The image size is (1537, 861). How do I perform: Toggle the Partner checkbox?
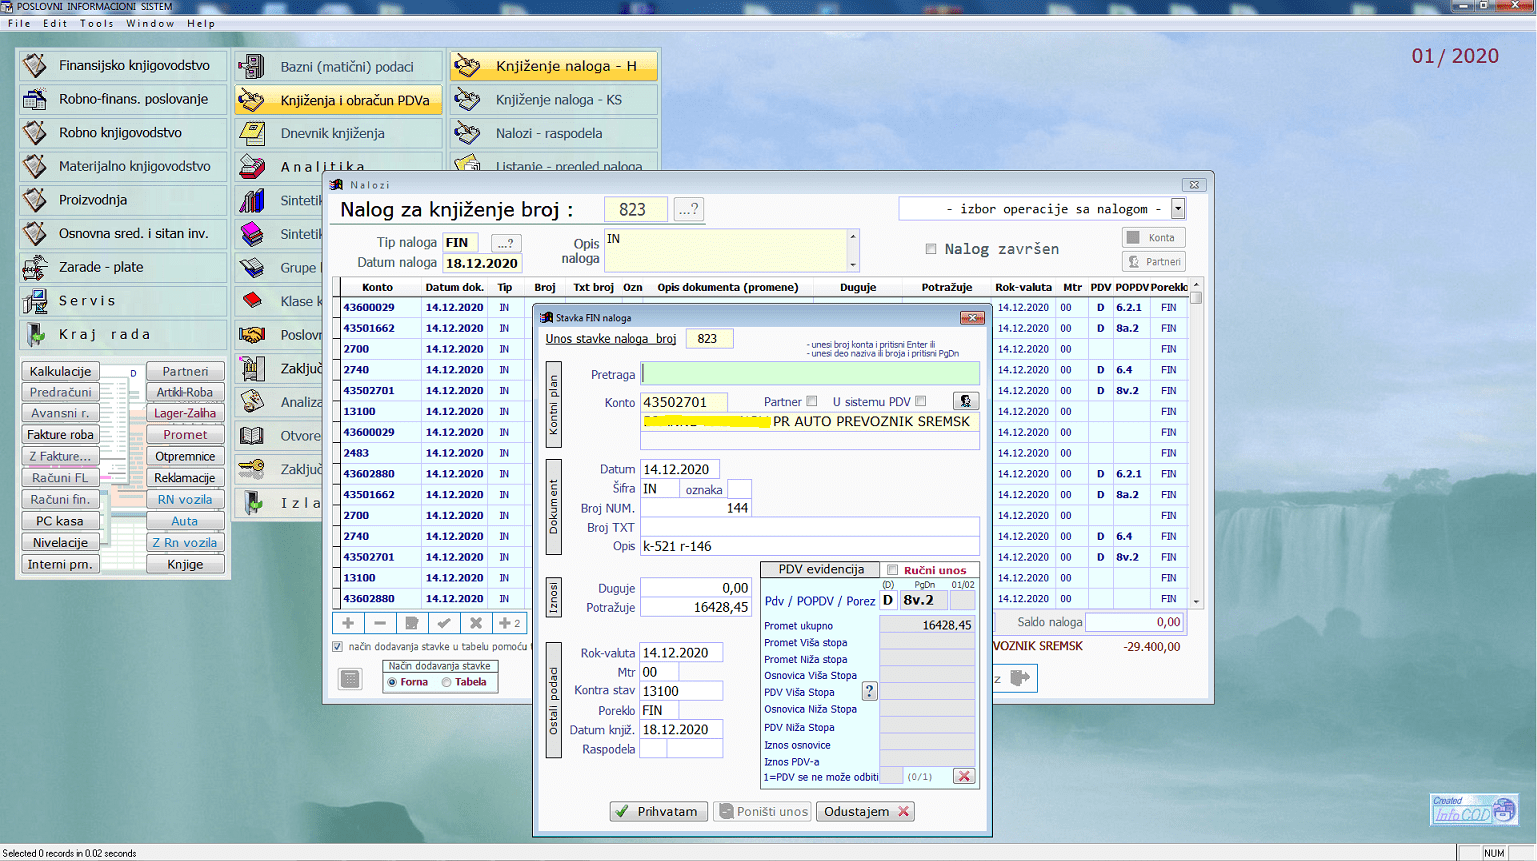pos(812,402)
